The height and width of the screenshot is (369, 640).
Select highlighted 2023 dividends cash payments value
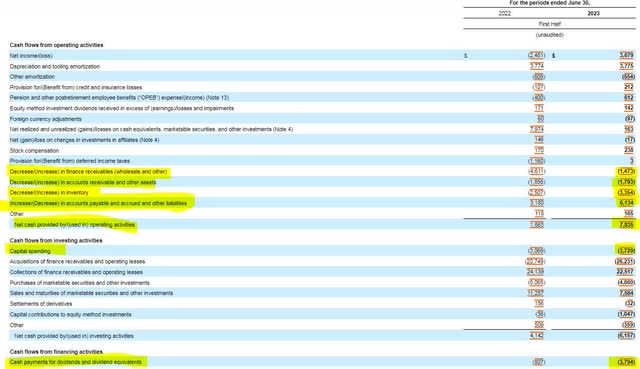pyautogui.click(x=625, y=362)
